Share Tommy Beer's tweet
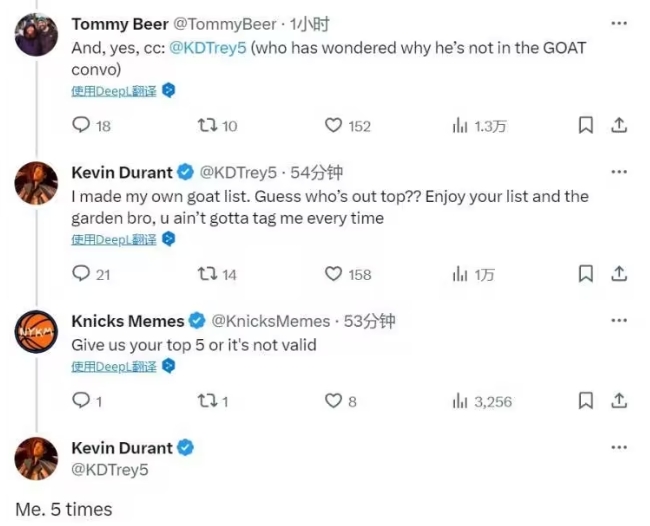 pos(619,125)
